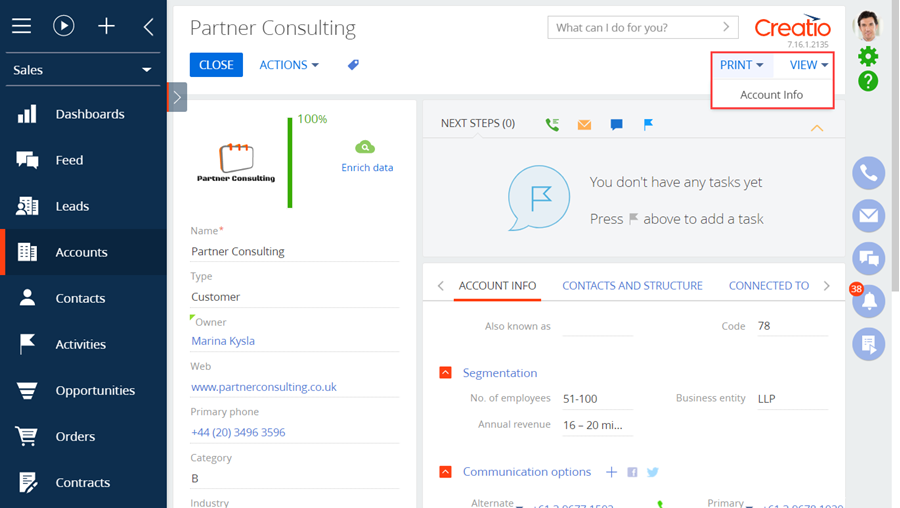The height and width of the screenshot is (508, 900).
Task: Click the blue chat message icon in Next Steps
Action: tap(616, 125)
